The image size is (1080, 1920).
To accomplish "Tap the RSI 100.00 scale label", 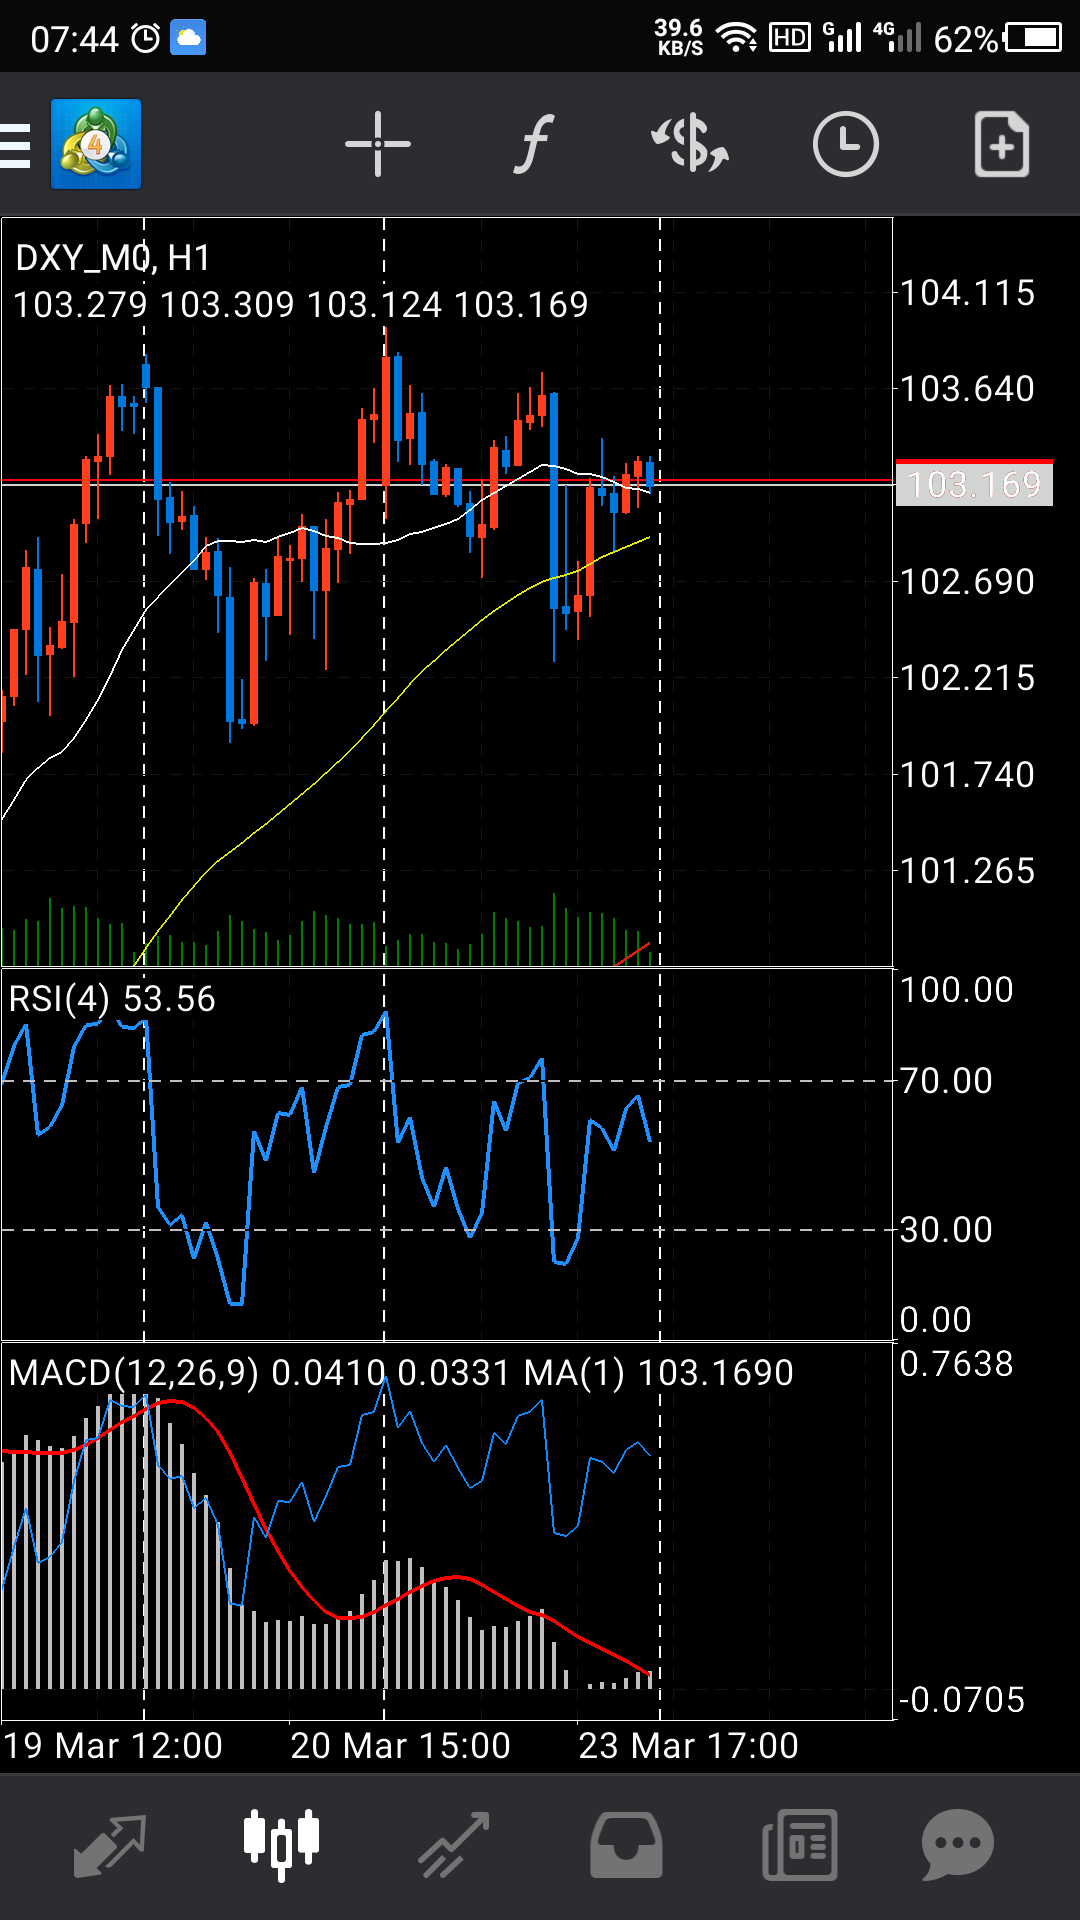I will pos(957,990).
